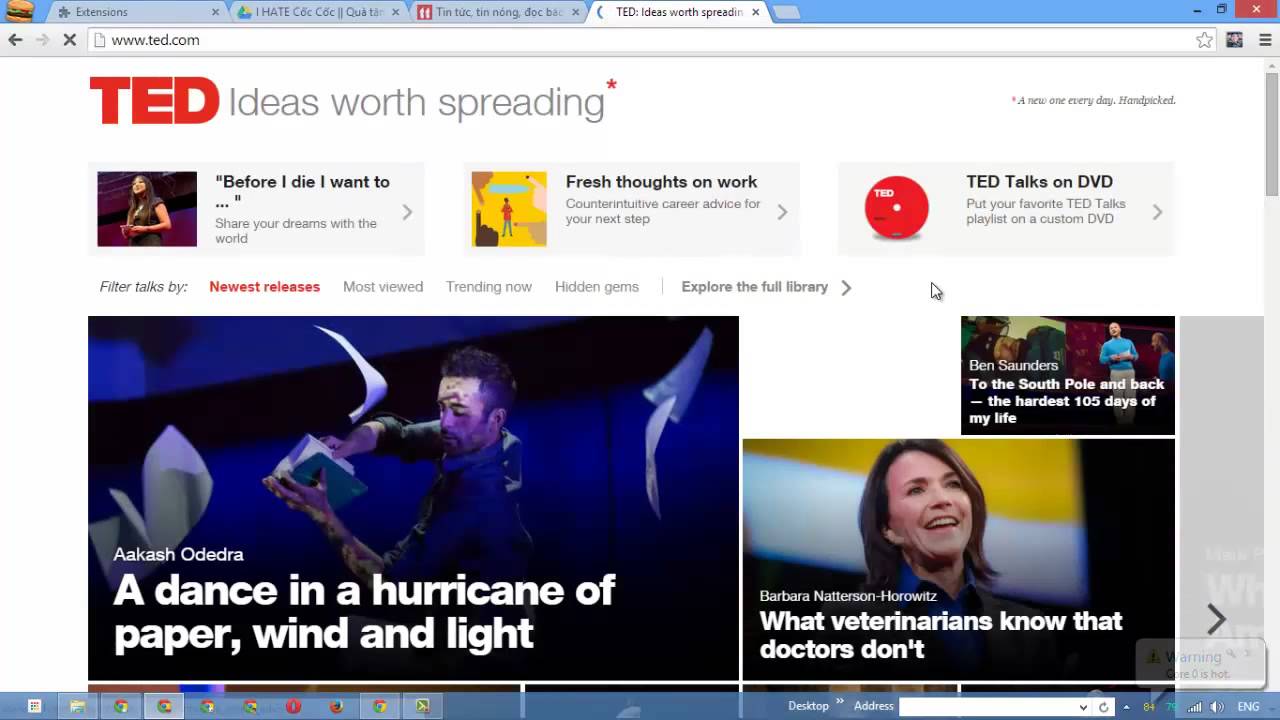Click the "Before I die" speaker thumbnail
The height and width of the screenshot is (720, 1280).
[x=147, y=209]
